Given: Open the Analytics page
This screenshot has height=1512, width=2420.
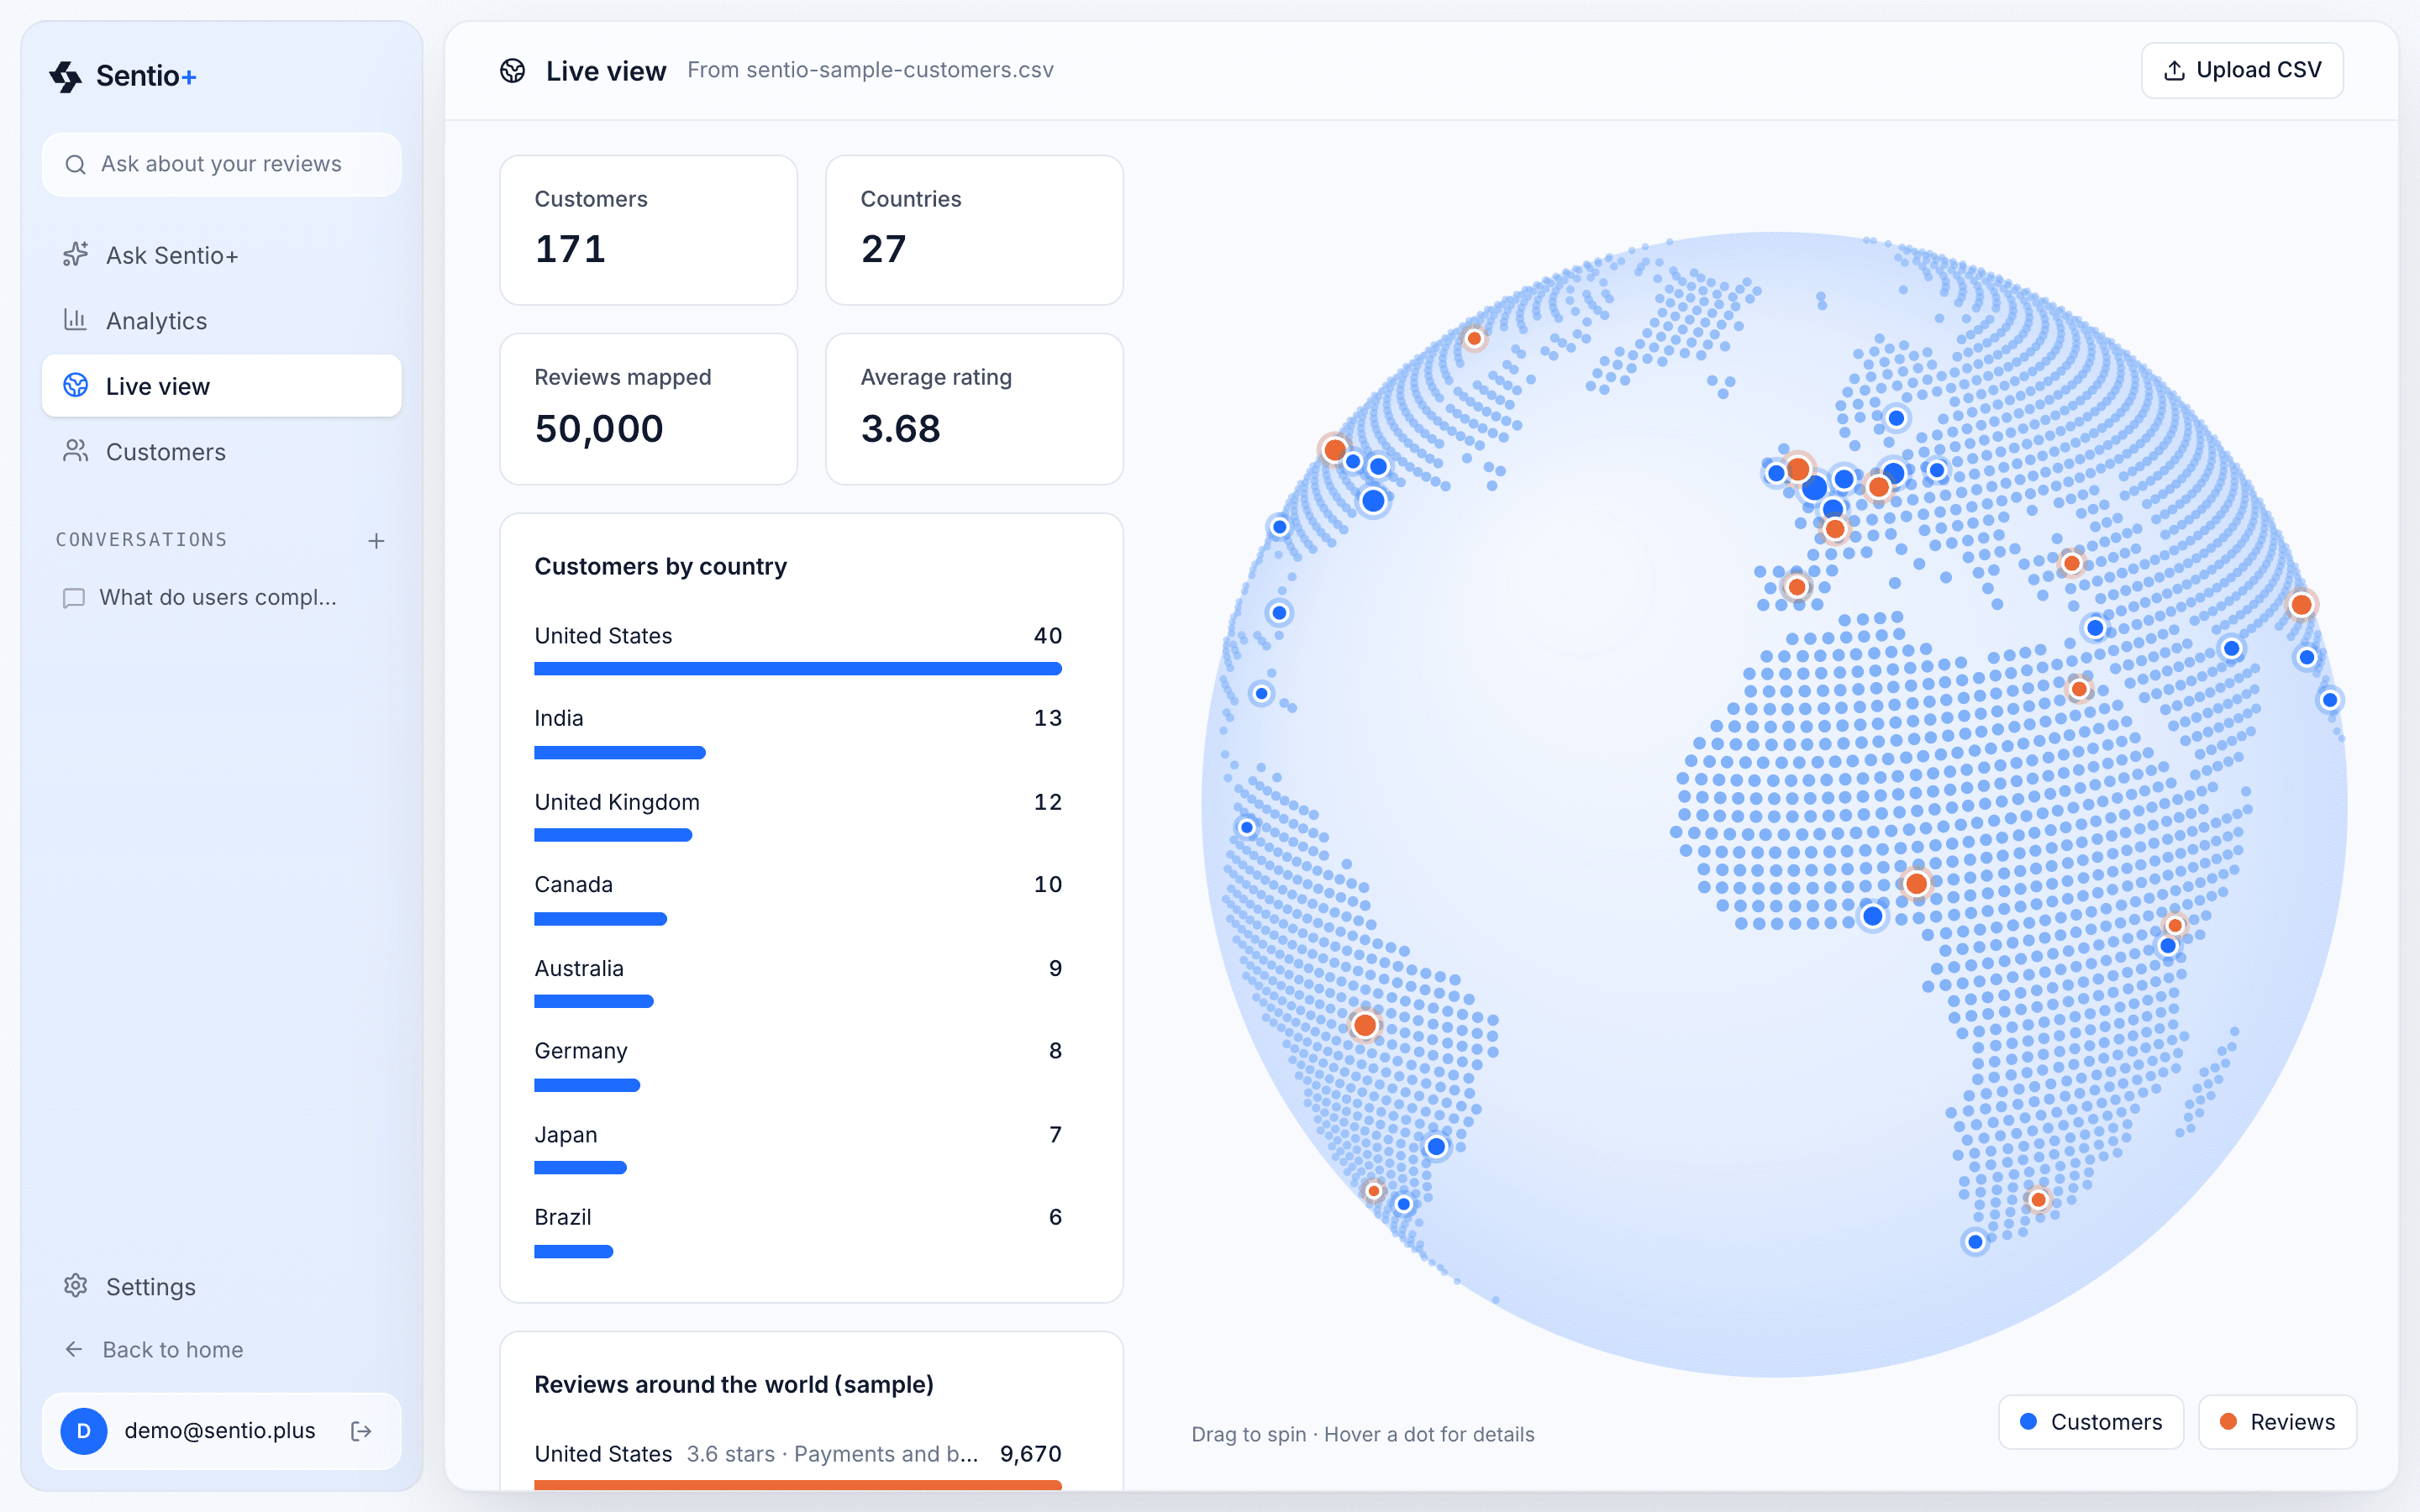Looking at the screenshot, I should pos(222,320).
